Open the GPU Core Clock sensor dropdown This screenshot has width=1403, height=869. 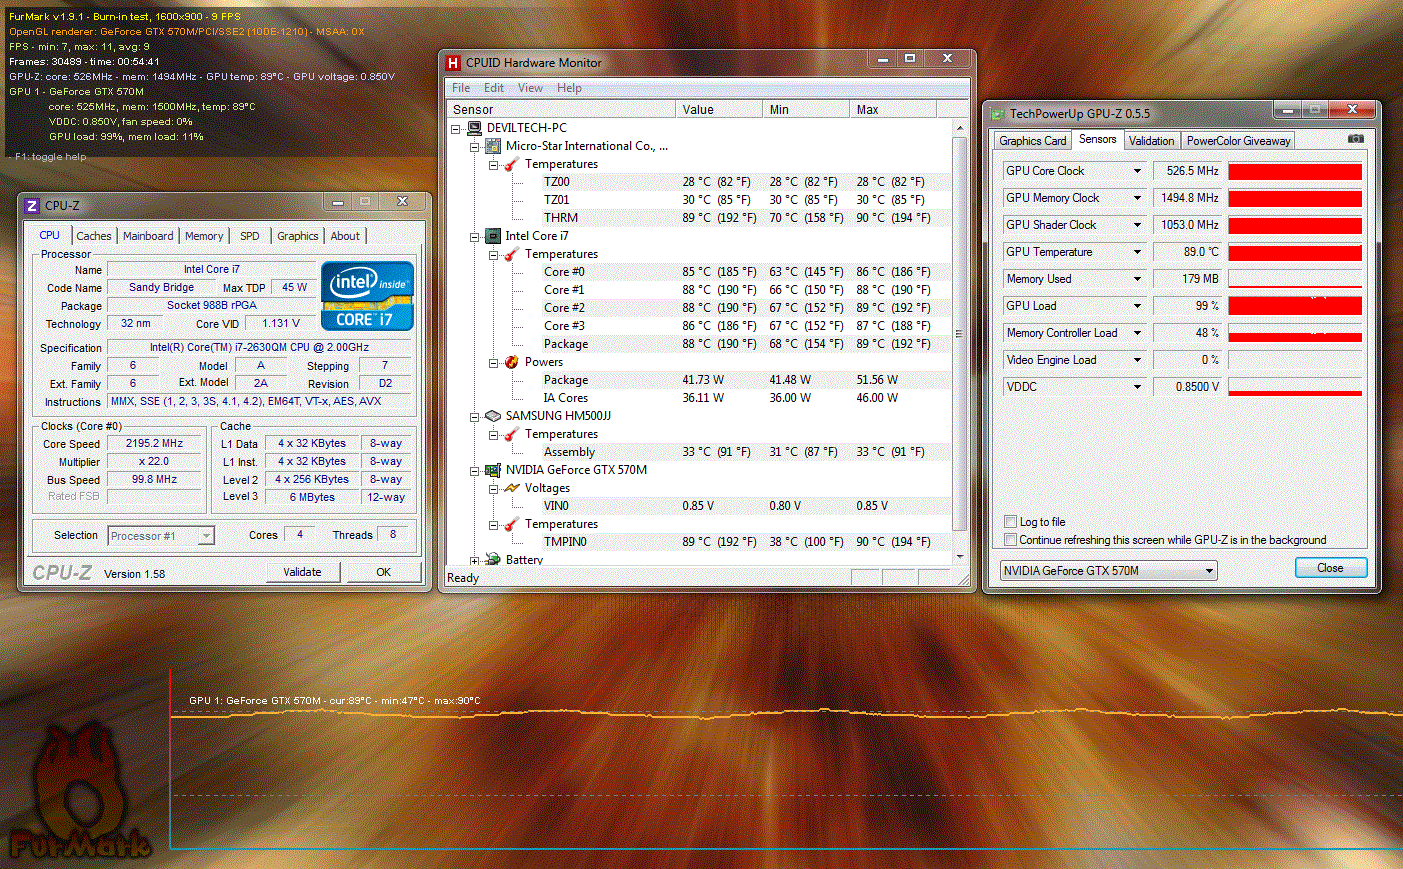1137,171
